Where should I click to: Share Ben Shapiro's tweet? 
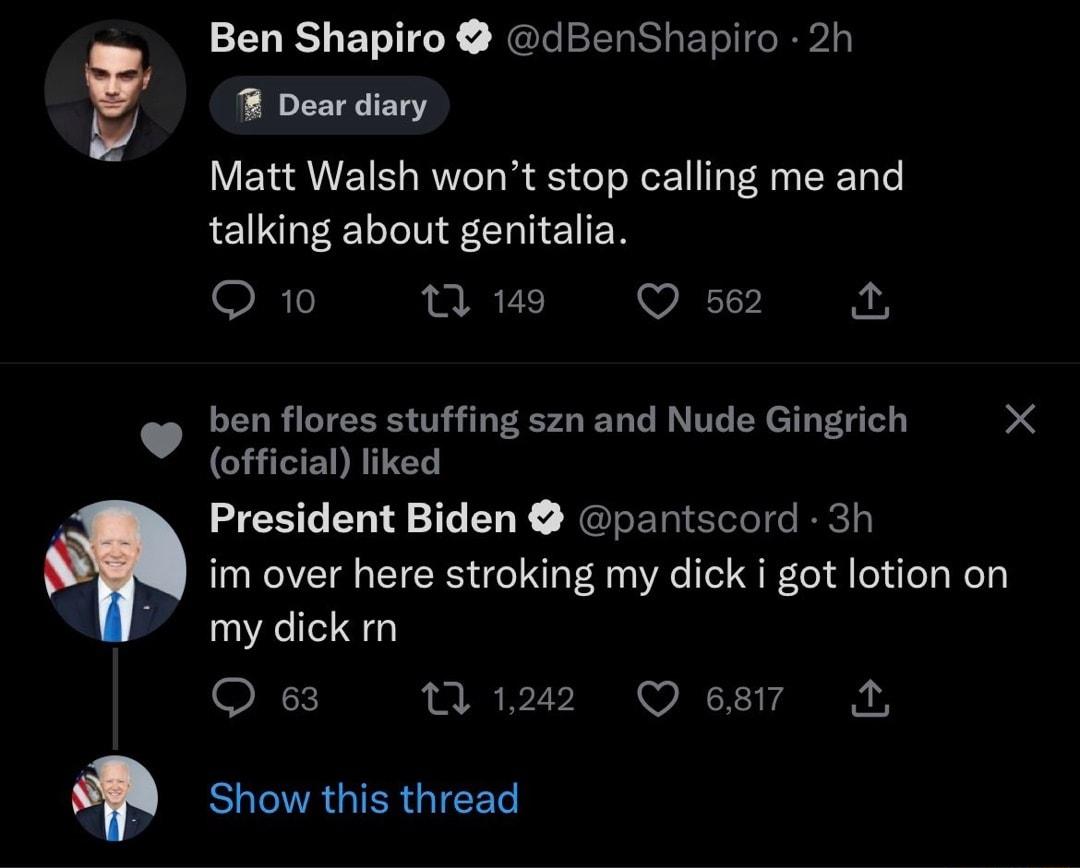click(869, 300)
